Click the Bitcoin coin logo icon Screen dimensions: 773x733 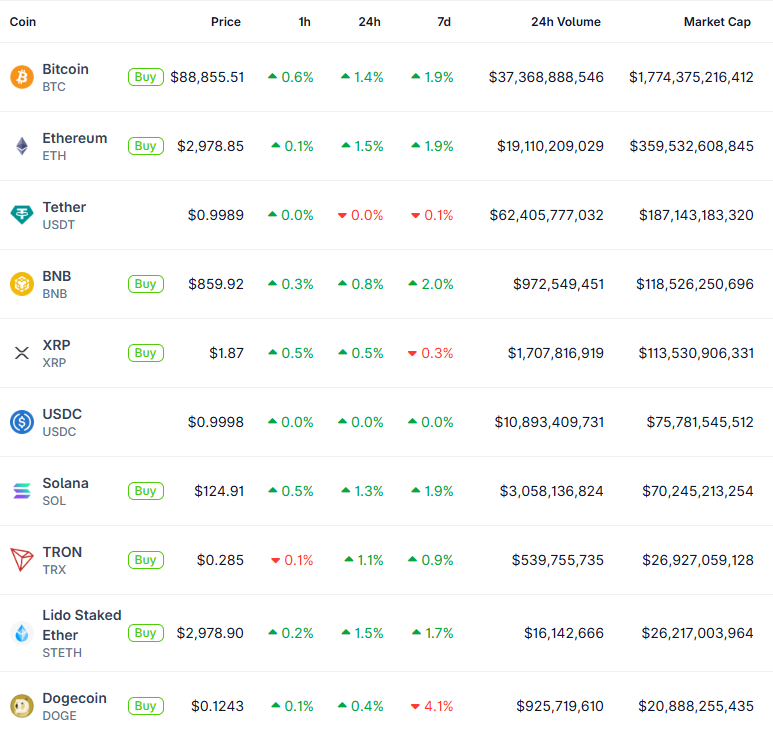click(21, 77)
